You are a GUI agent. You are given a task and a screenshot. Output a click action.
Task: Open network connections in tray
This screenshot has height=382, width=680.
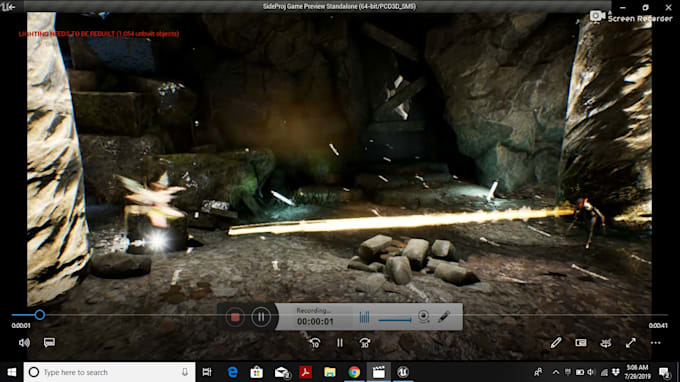pyautogui.click(x=604, y=372)
